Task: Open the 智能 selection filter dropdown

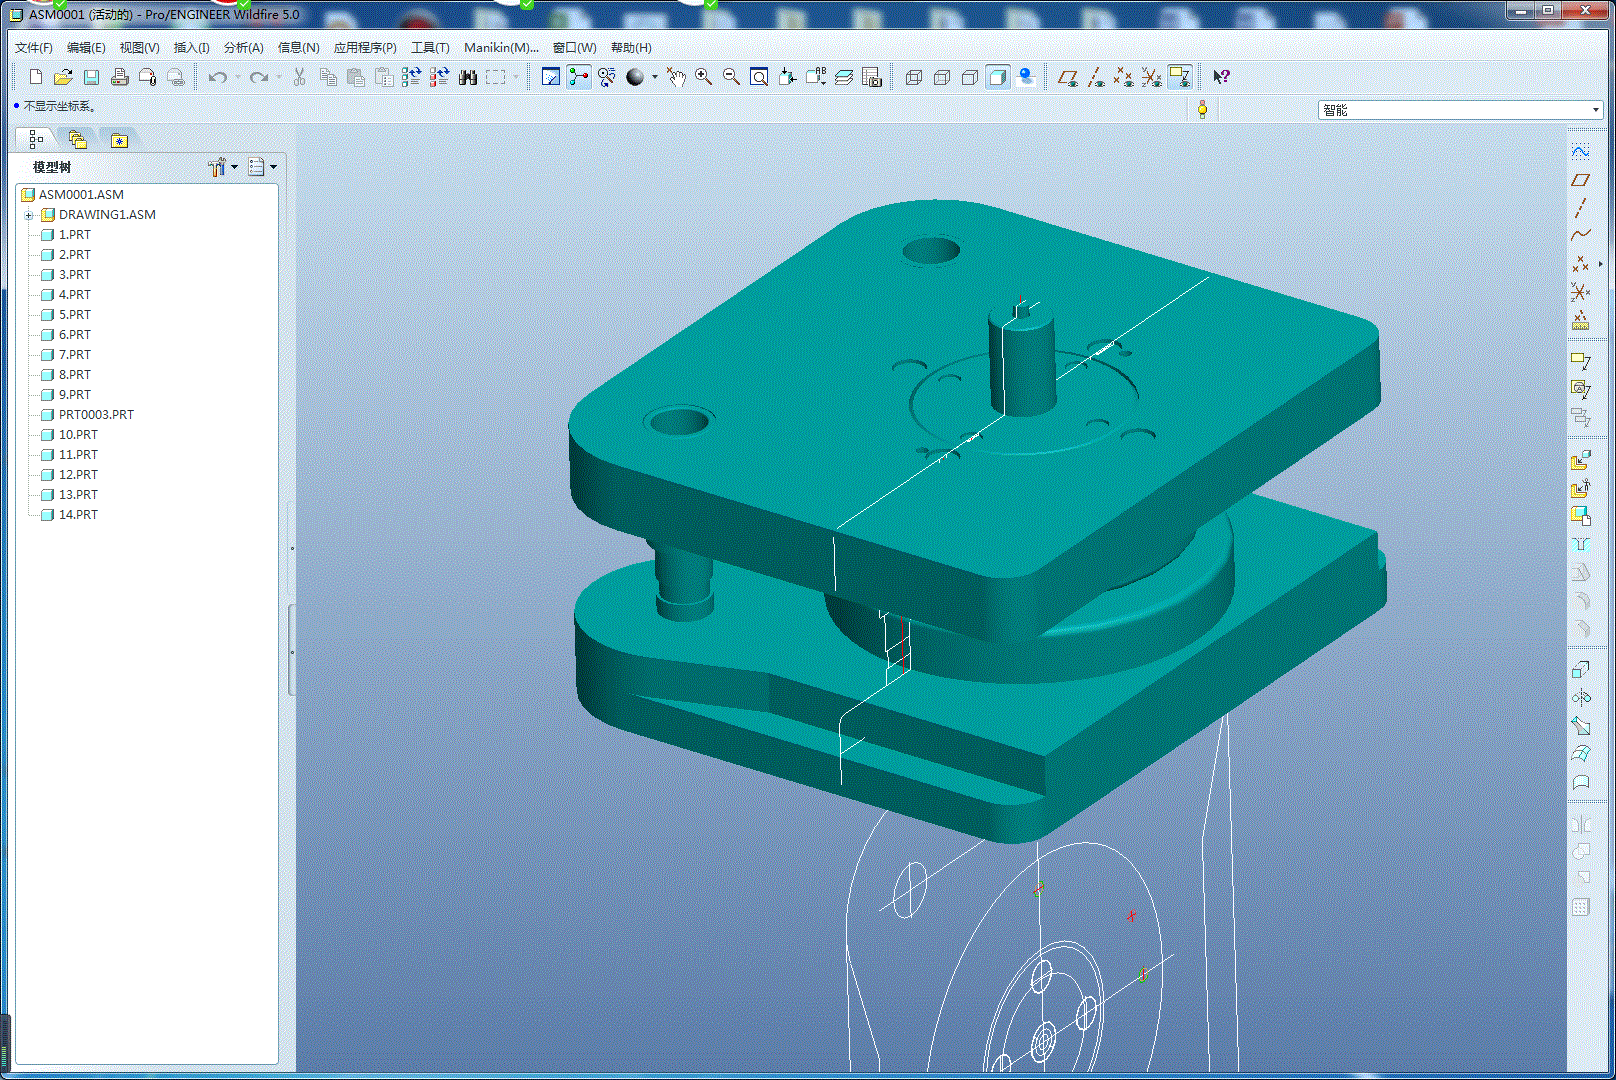Action: [x=1595, y=110]
